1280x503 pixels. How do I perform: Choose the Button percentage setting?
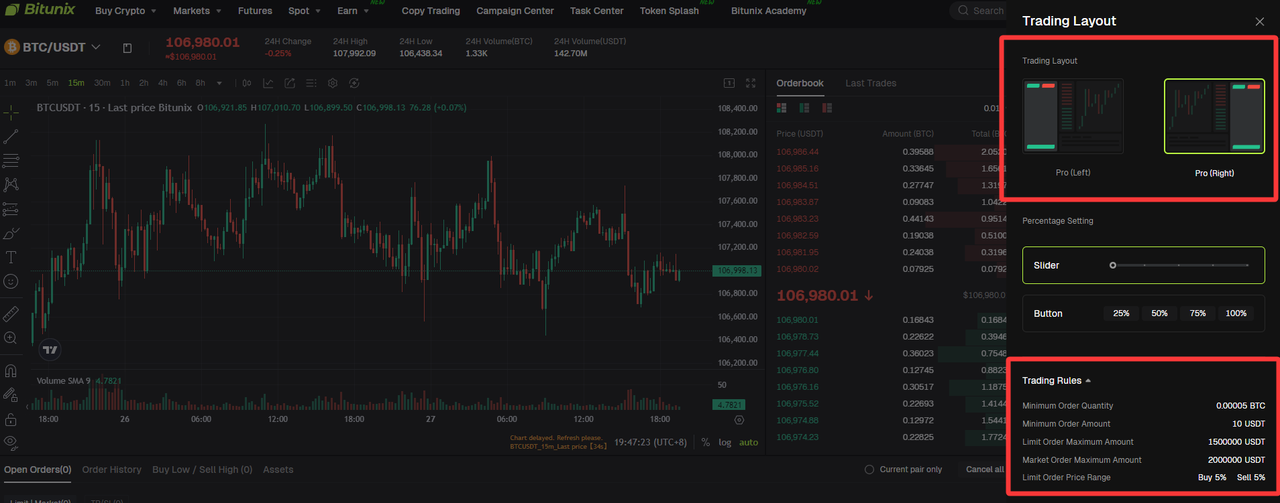click(1143, 313)
